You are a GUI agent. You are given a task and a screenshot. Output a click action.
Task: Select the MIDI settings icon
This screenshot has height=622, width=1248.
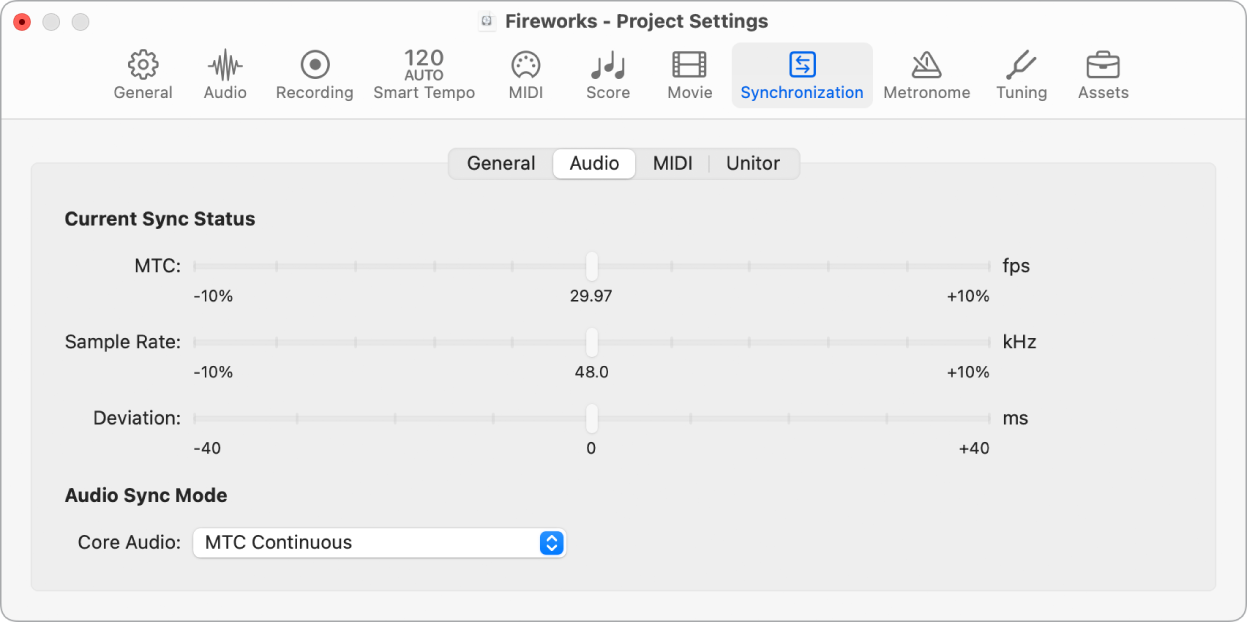[525, 75]
